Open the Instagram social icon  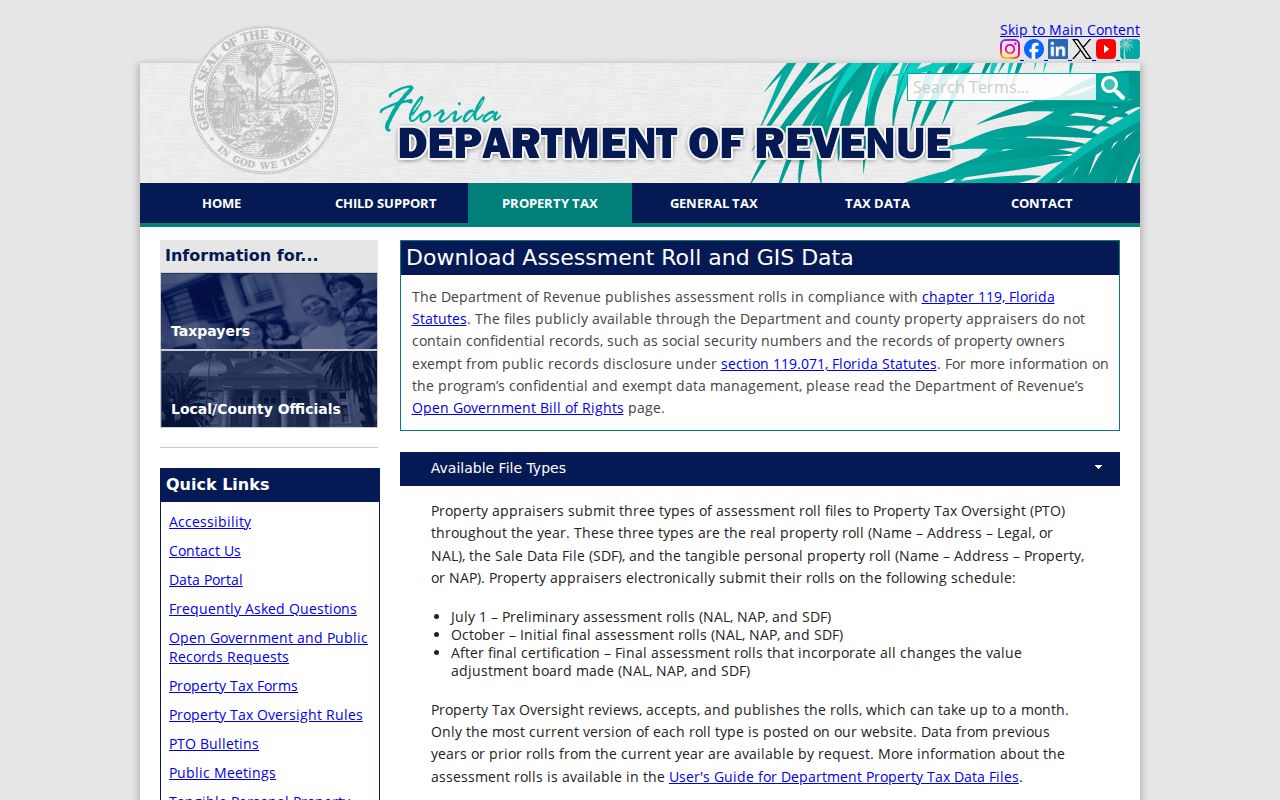point(1010,49)
